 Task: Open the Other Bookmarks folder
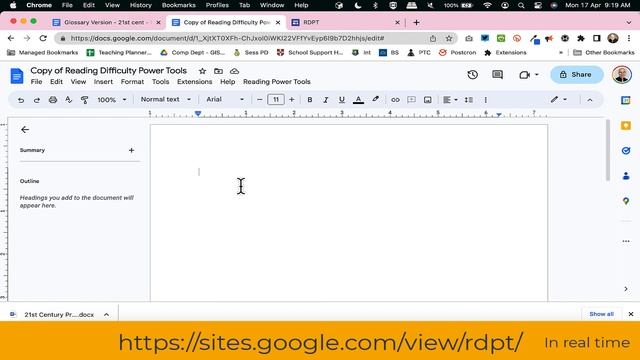[x=604, y=53]
